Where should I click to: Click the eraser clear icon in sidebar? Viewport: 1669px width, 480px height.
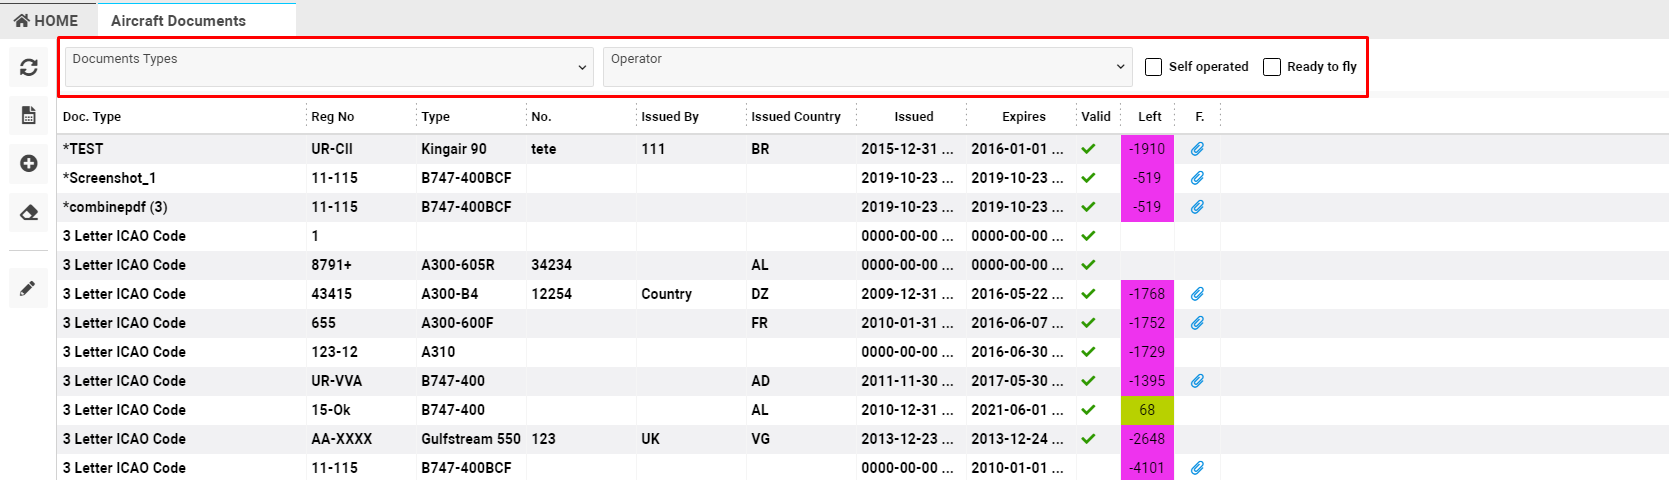(29, 212)
